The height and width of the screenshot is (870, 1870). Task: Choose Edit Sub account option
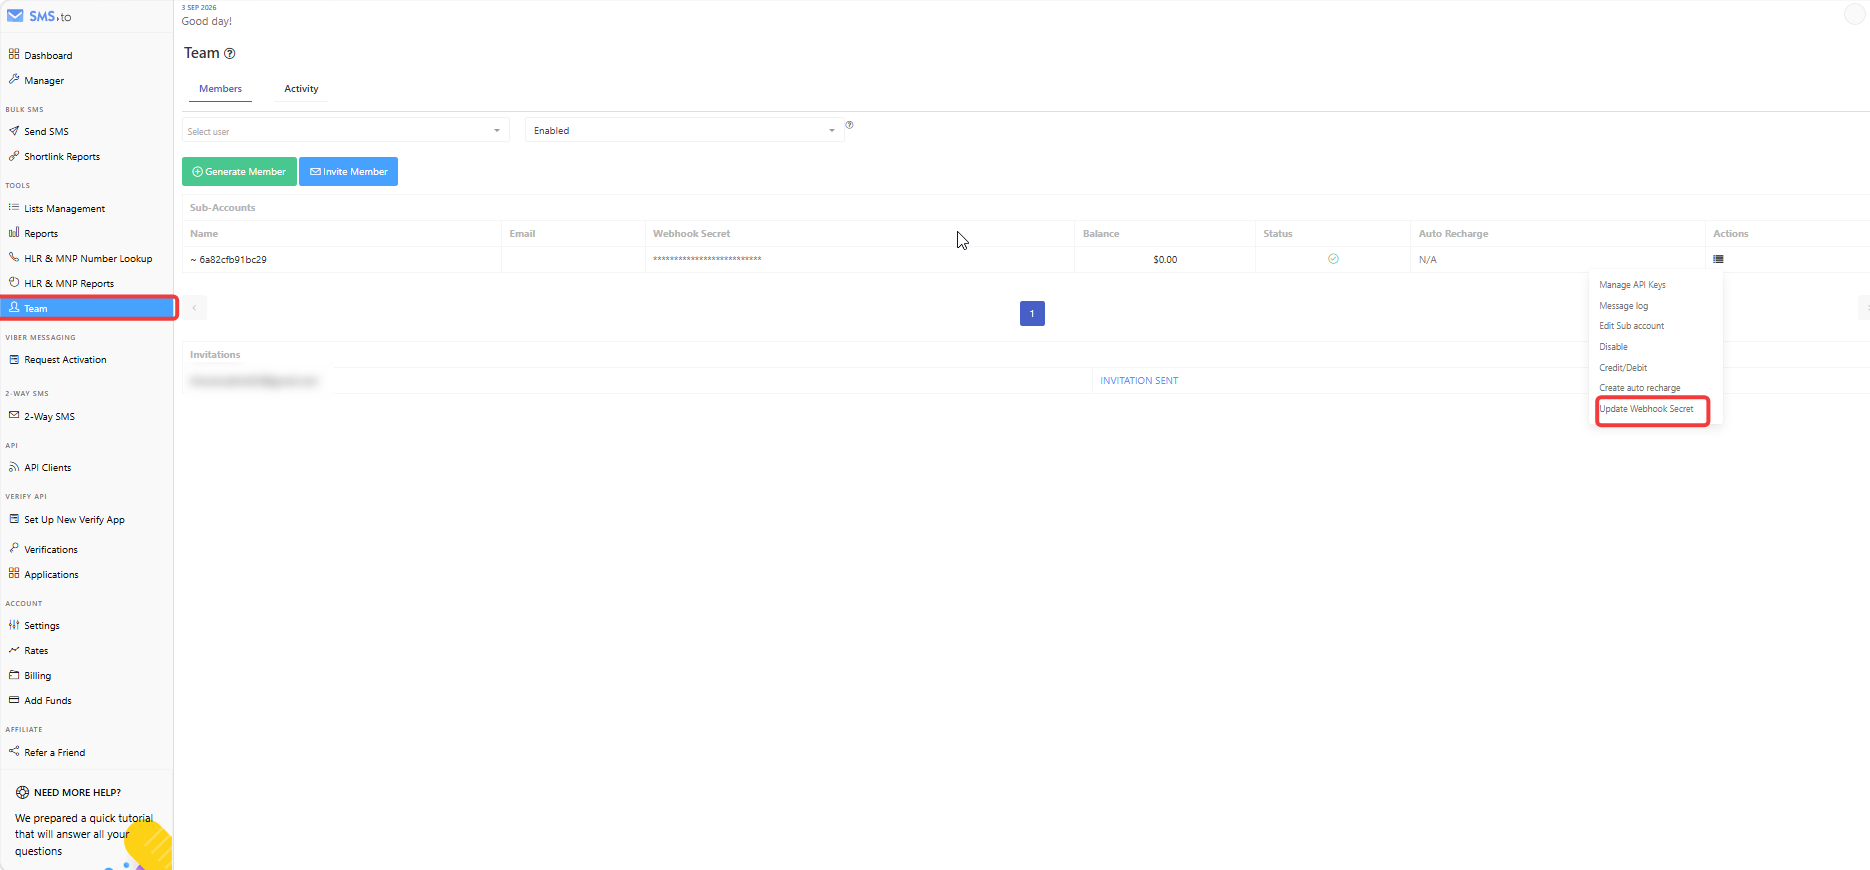pyautogui.click(x=1631, y=326)
